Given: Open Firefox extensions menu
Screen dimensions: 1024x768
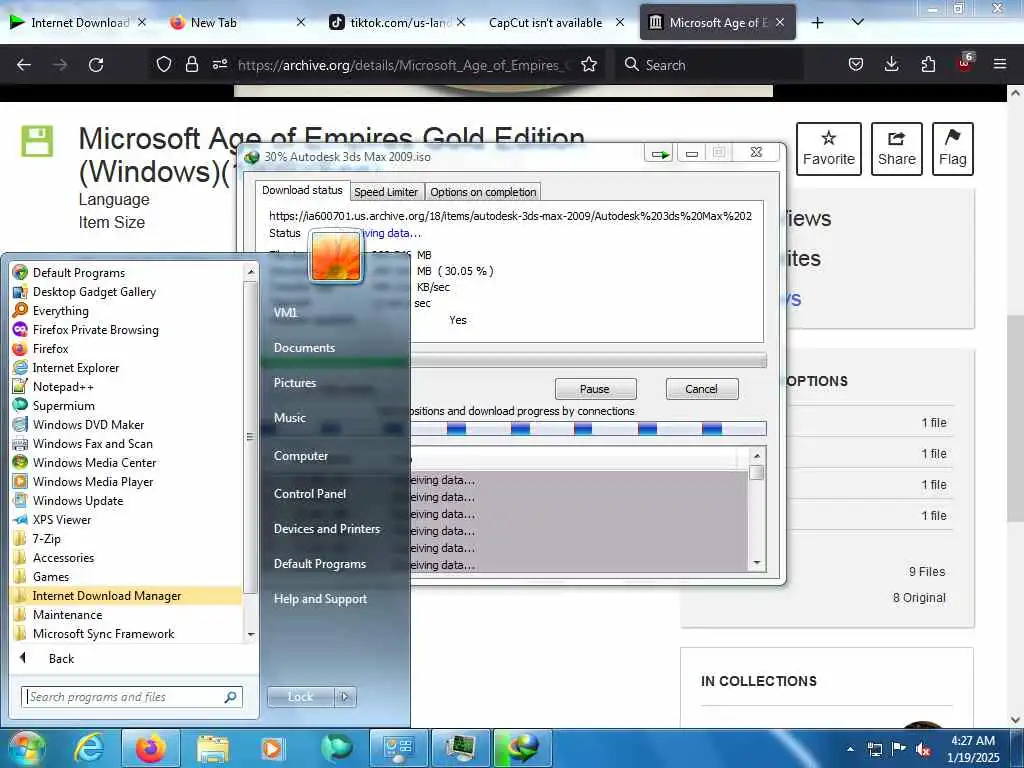Looking at the screenshot, I should 928,64.
